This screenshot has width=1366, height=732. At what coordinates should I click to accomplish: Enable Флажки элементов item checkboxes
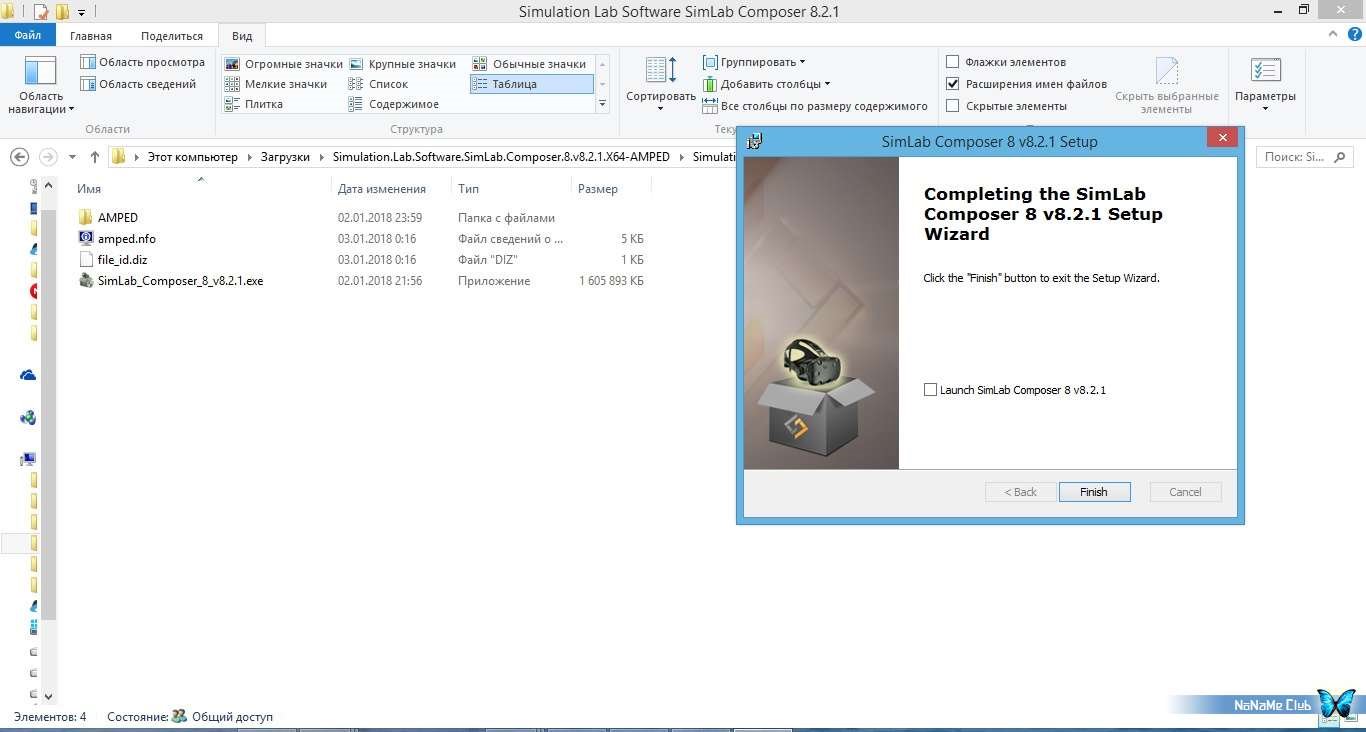pos(953,62)
